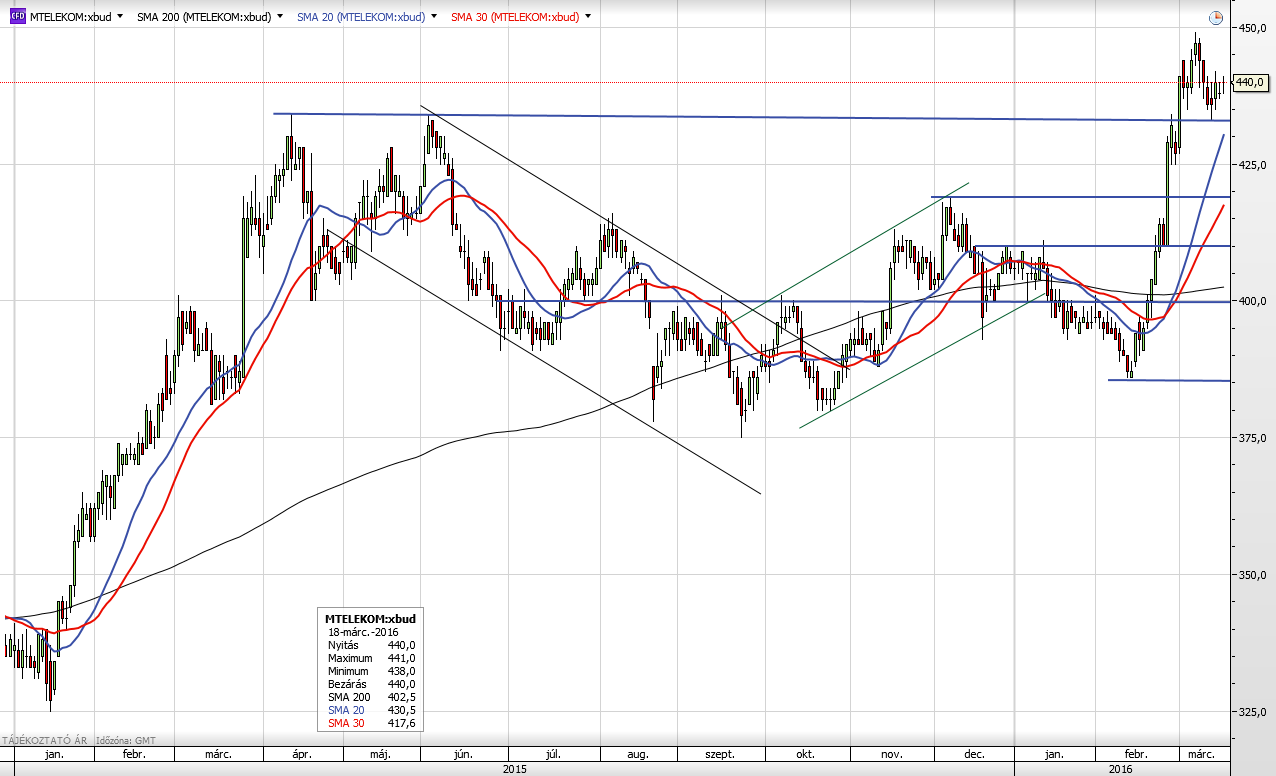Click the TÁJÉKOZTATÓ ÁR label
1276x776 pixels.
tap(44, 740)
